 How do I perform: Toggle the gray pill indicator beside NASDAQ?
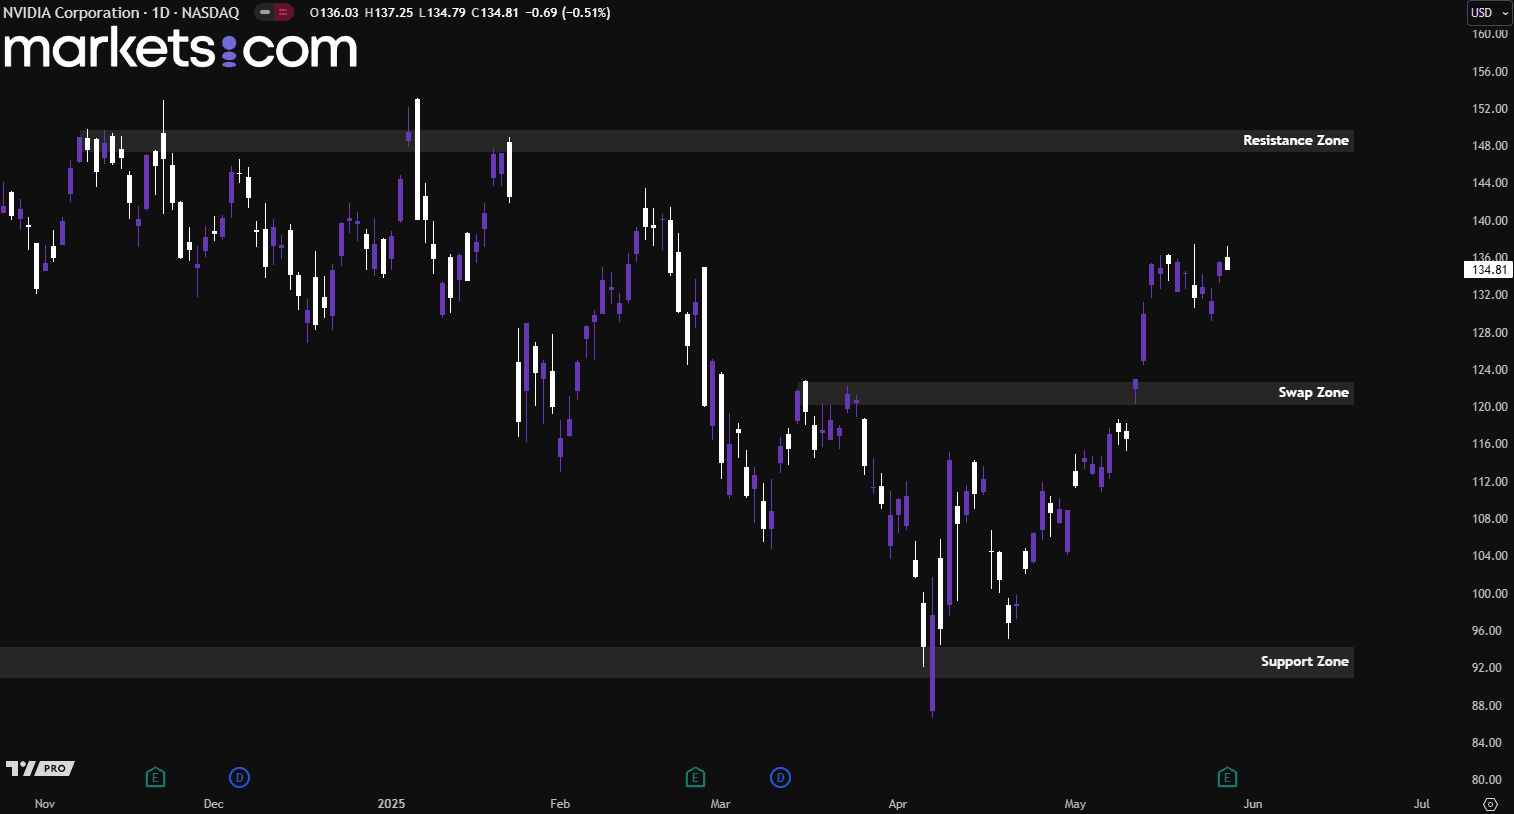coord(264,13)
